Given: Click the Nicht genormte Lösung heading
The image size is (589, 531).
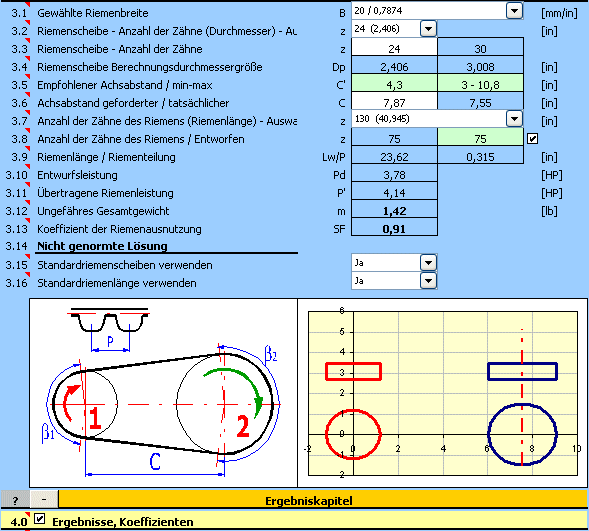Looking at the screenshot, I should [102, 246].
